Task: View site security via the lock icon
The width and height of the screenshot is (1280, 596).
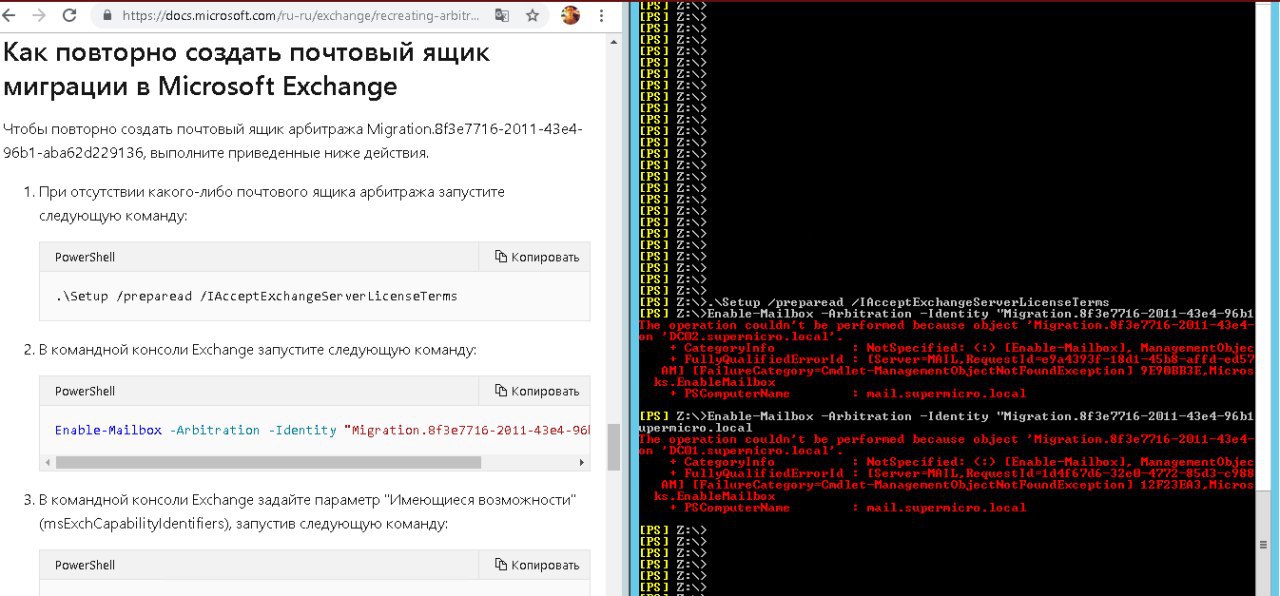Action: tap(107, 16)
